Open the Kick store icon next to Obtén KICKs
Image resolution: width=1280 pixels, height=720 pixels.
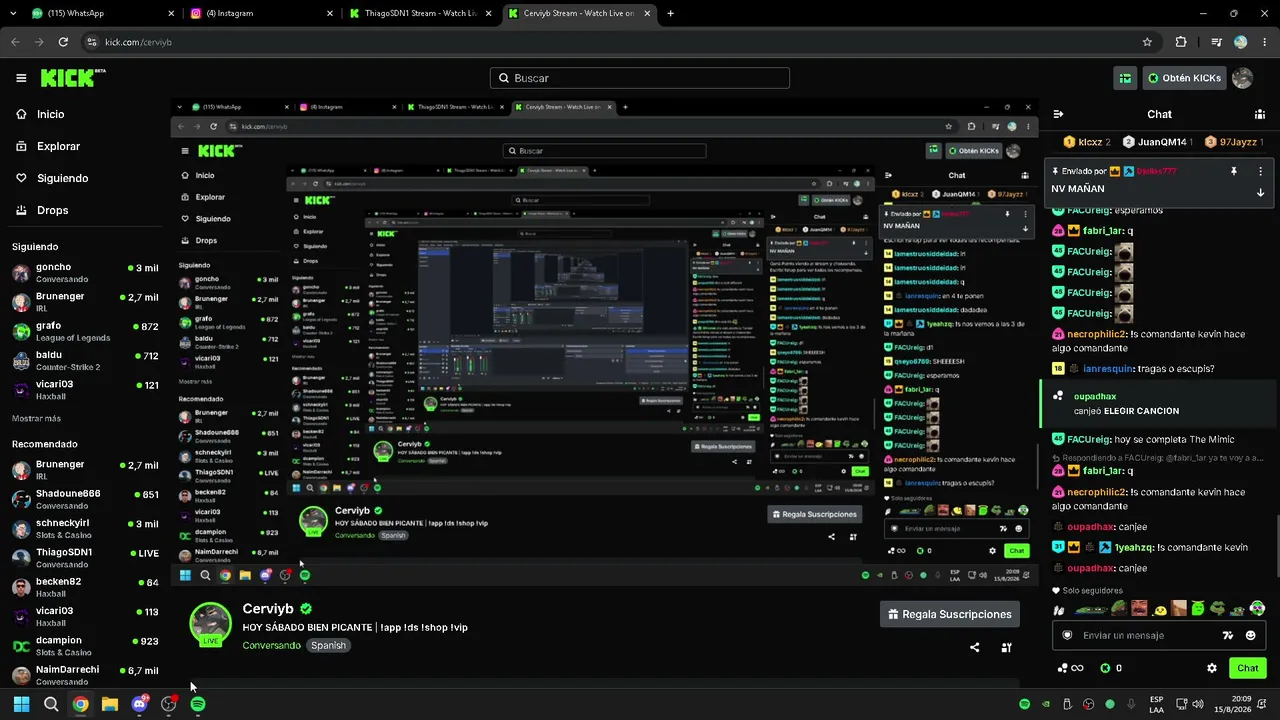pyautogui.click(x=1126, y=78)
